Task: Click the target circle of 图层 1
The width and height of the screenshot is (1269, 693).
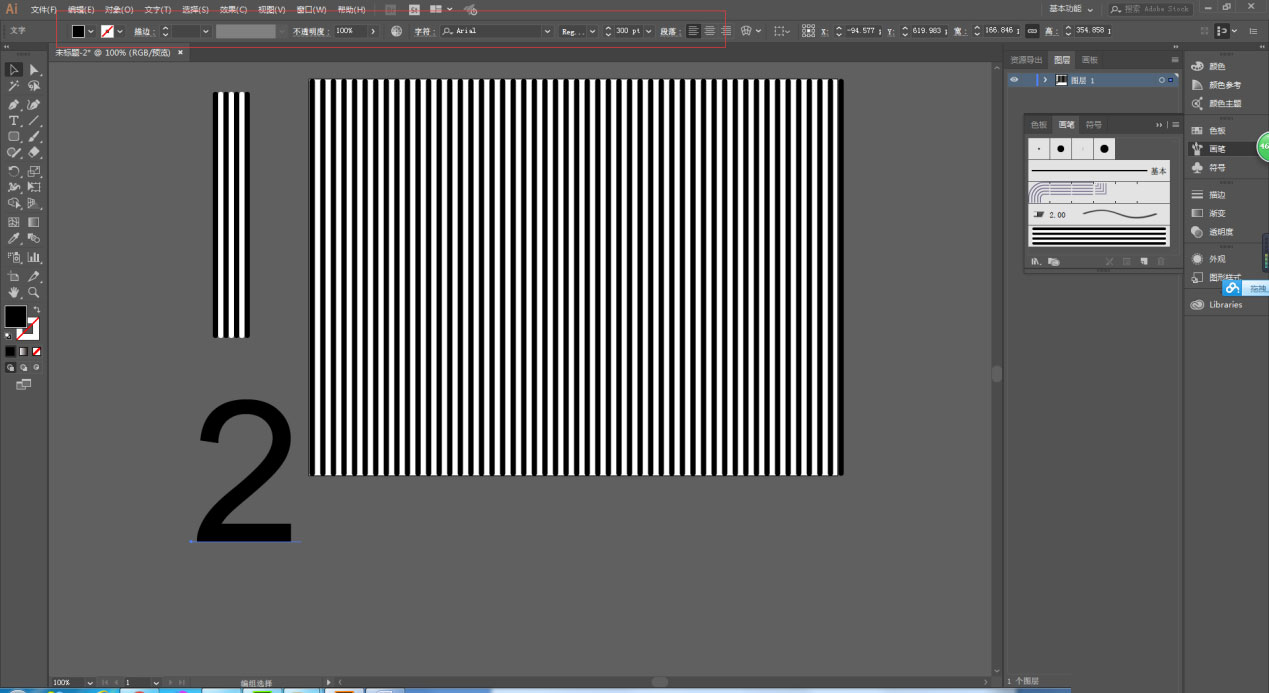Action: pos(1162,80)
